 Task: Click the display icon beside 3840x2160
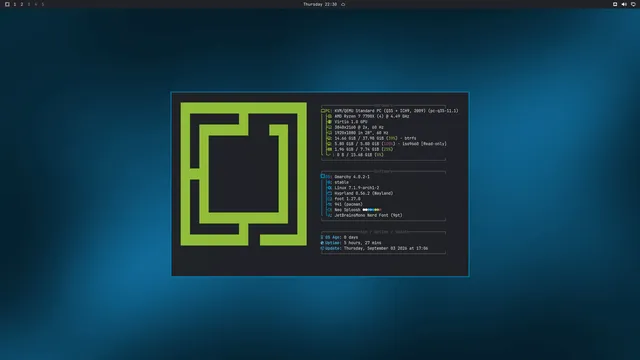coord(329,127)
